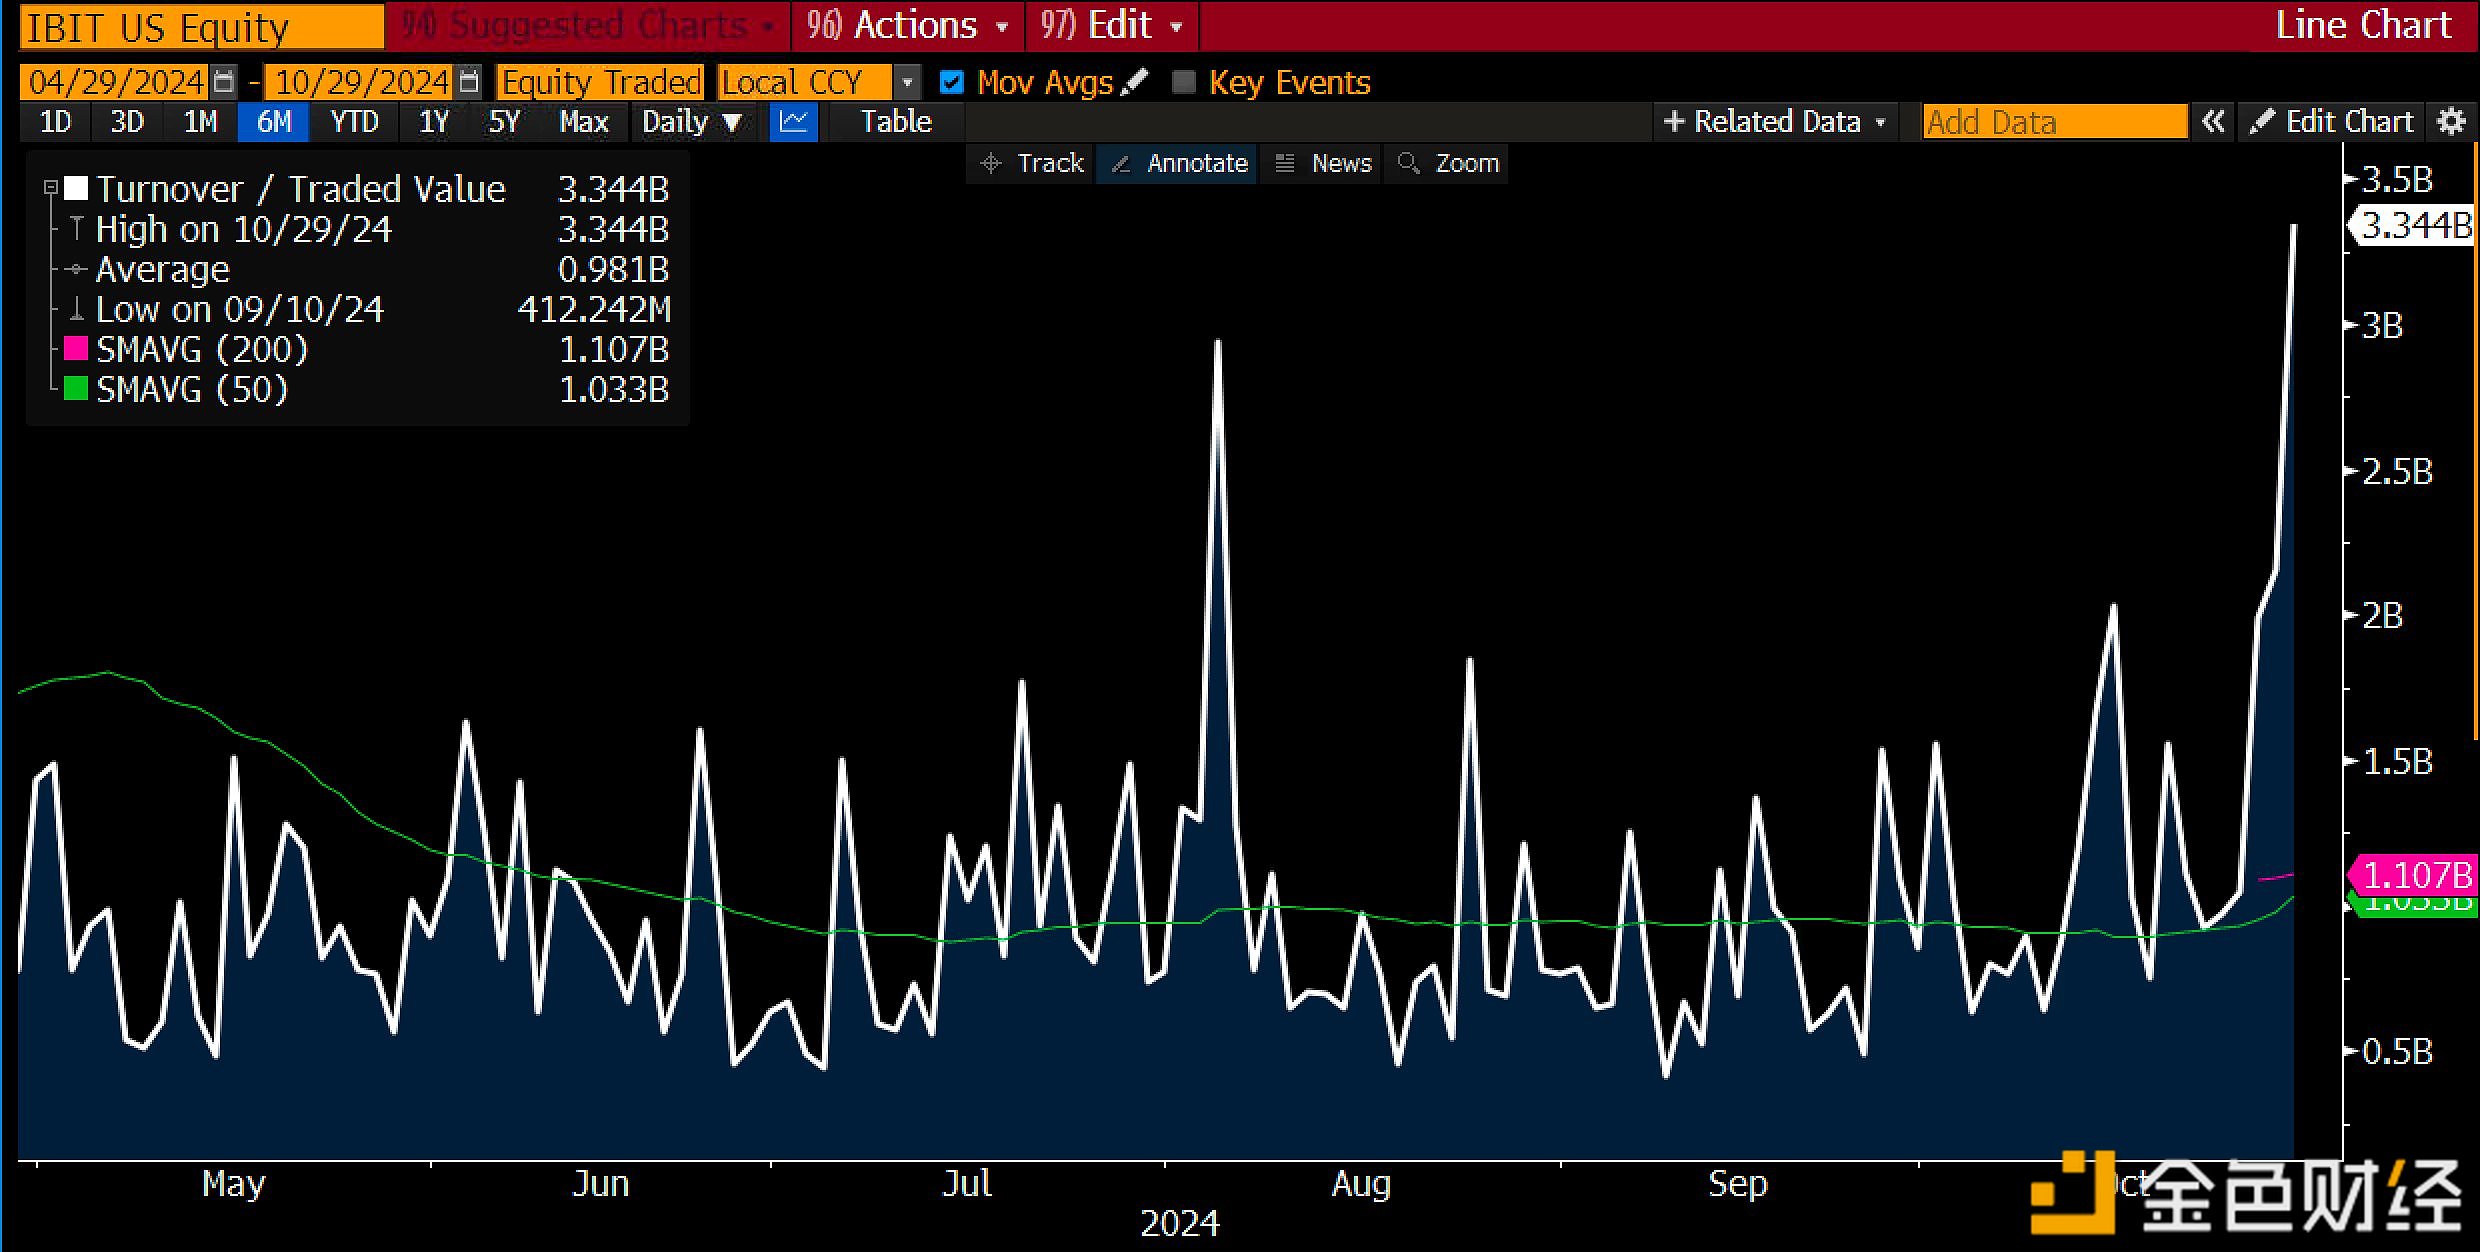Select the 1M range tab

pos(200,122)
